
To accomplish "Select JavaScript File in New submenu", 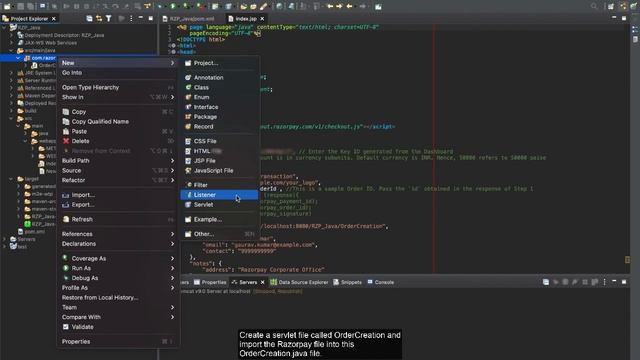I will tap(219, 171).
